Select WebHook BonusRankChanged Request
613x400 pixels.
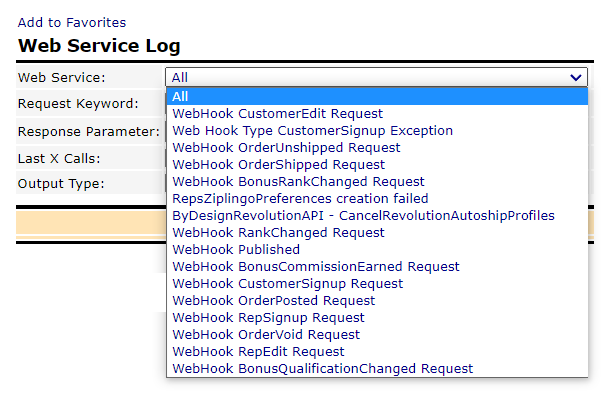point(377,181)
